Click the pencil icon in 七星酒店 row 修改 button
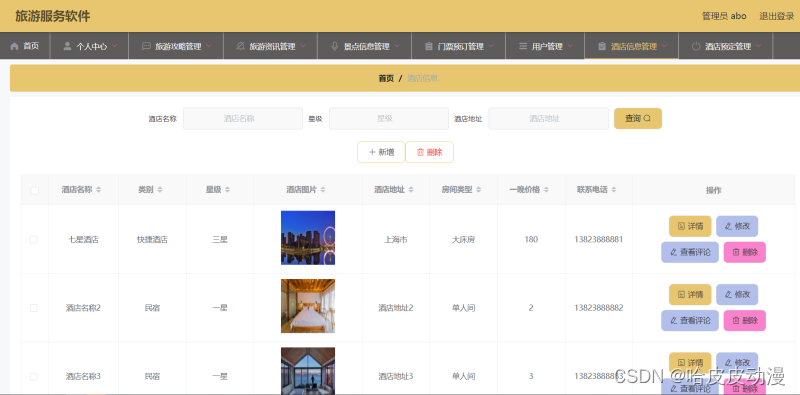Image resolution: width=800 pixels, height=395 pixels. click(729, 226)
